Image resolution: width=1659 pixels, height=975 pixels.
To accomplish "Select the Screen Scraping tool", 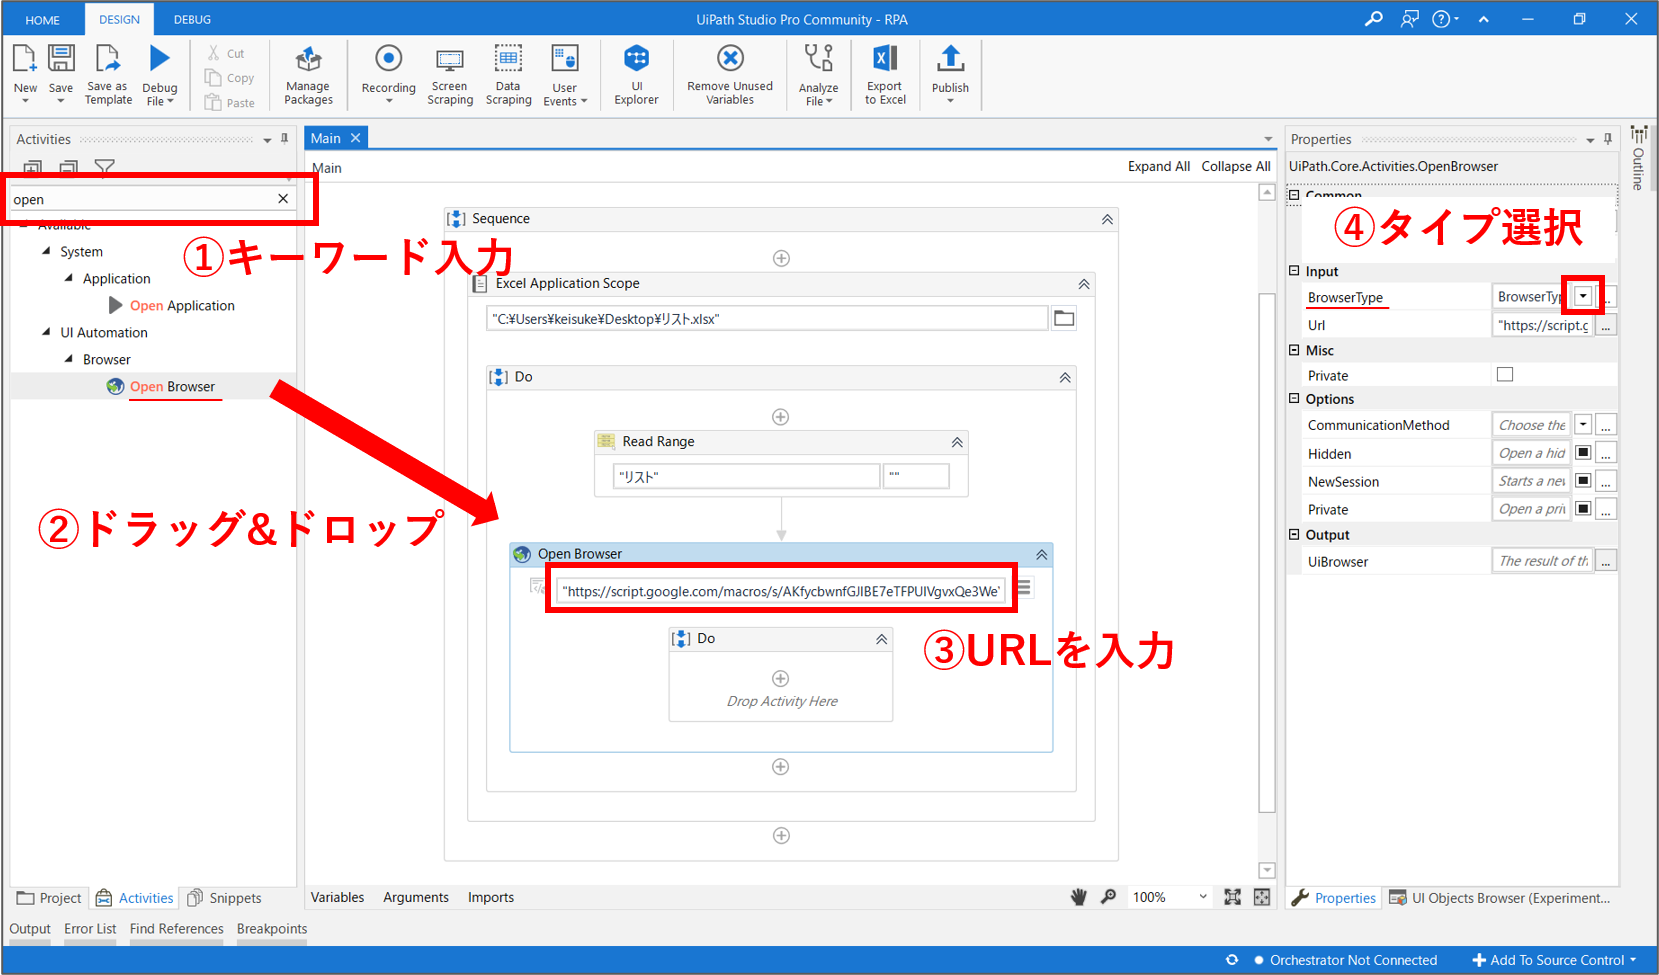I will point(450,60).
